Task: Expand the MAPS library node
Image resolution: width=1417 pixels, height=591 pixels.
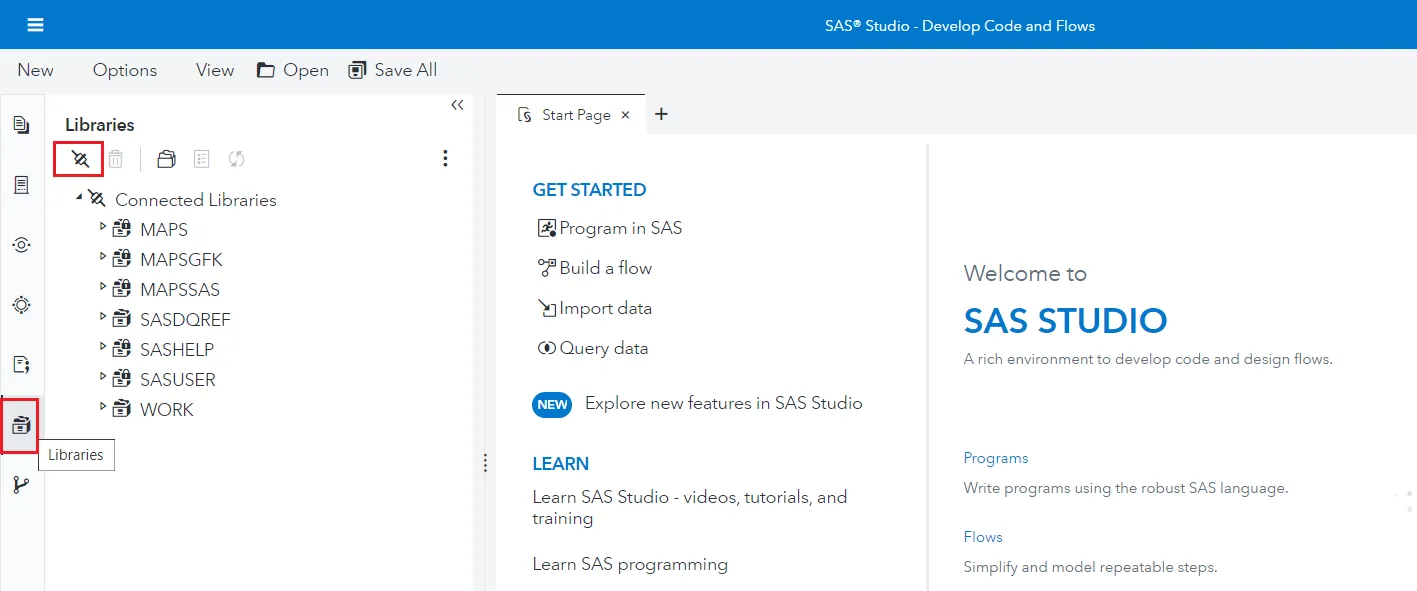Action: (x=103, y=227)
